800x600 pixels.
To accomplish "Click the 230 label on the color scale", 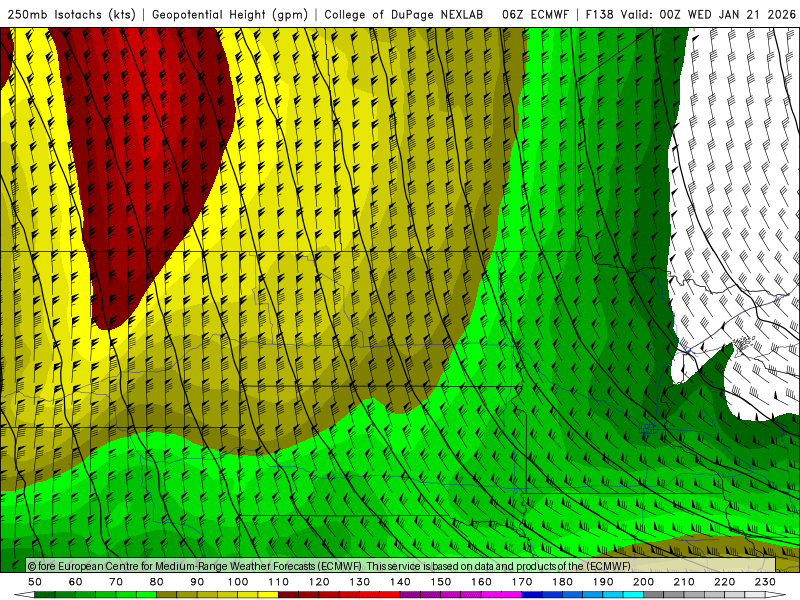I will click(x=765, y=582).
